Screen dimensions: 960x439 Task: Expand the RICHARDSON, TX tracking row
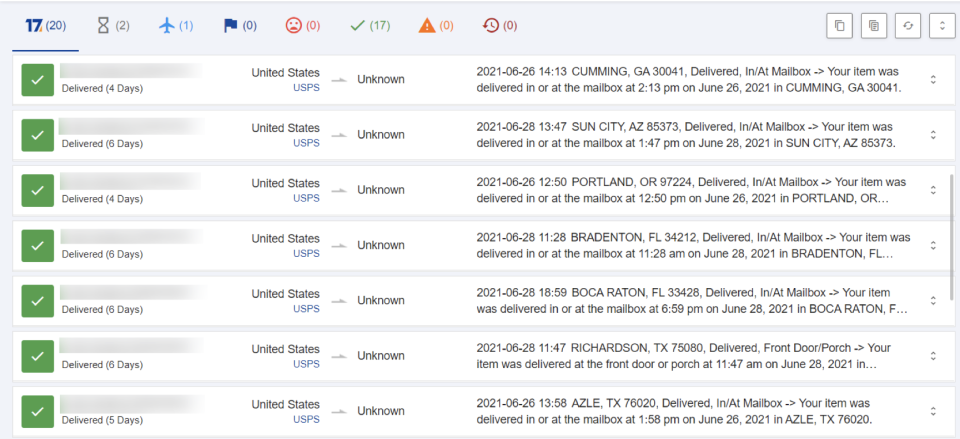[x=933, y=356]
